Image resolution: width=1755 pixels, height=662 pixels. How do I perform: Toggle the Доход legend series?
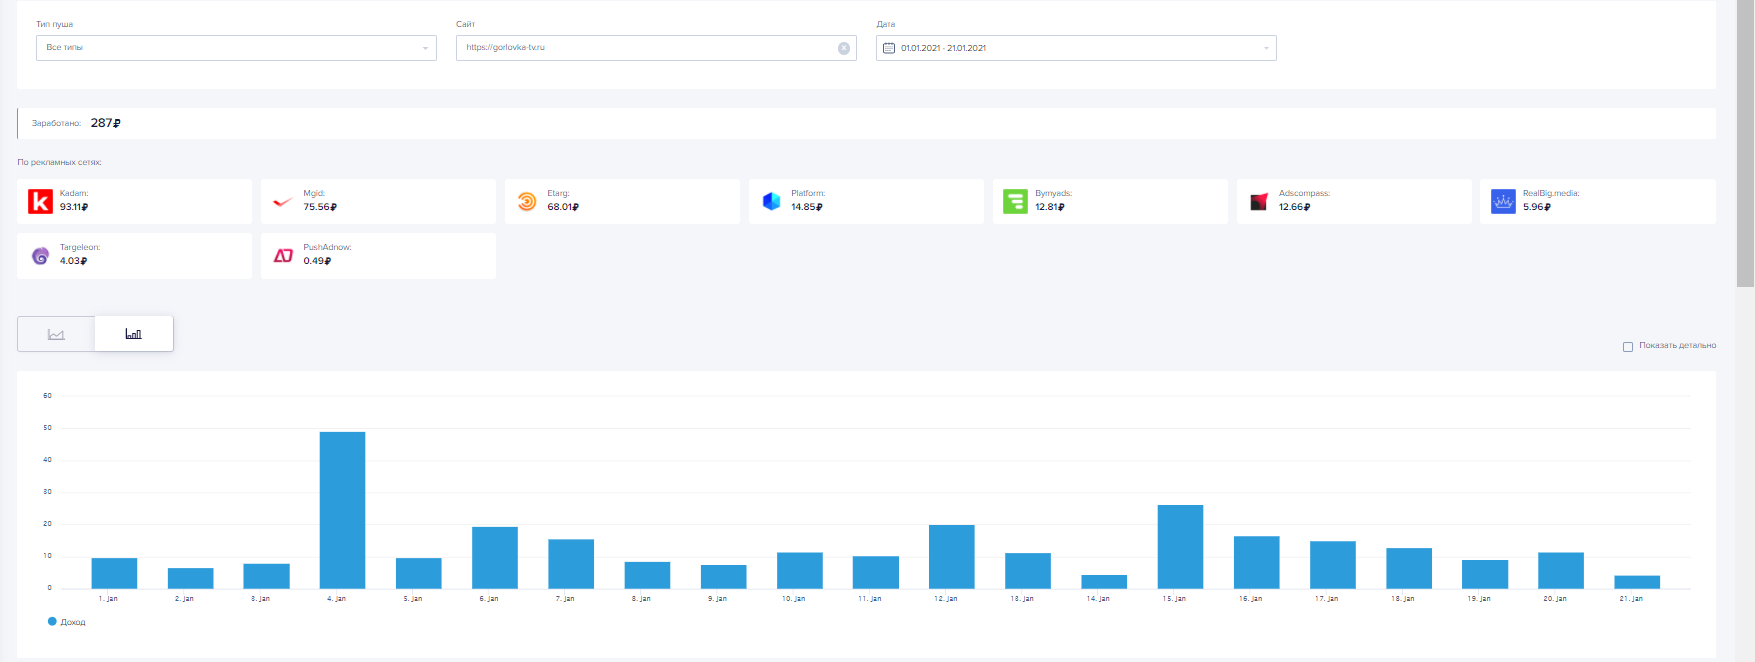pos(67,622)
